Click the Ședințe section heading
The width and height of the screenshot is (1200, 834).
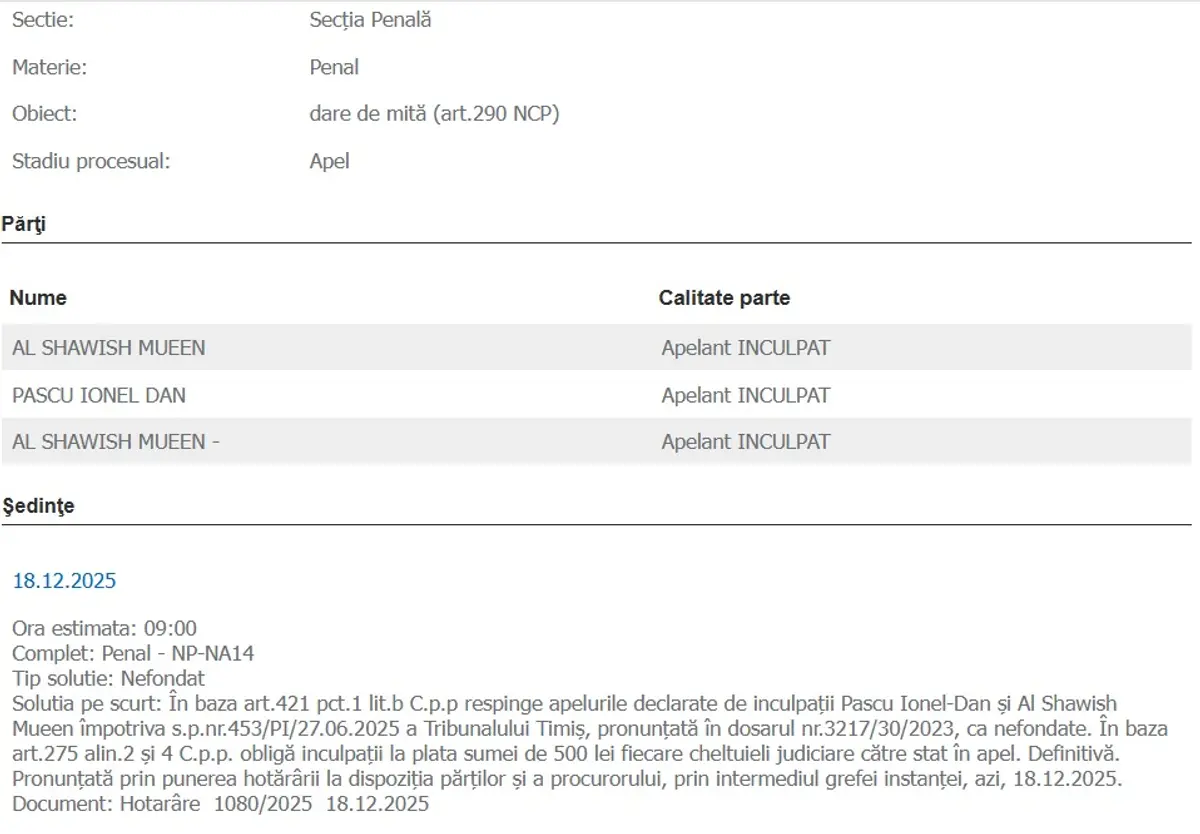pyautogui.click(x=38, y=506)
